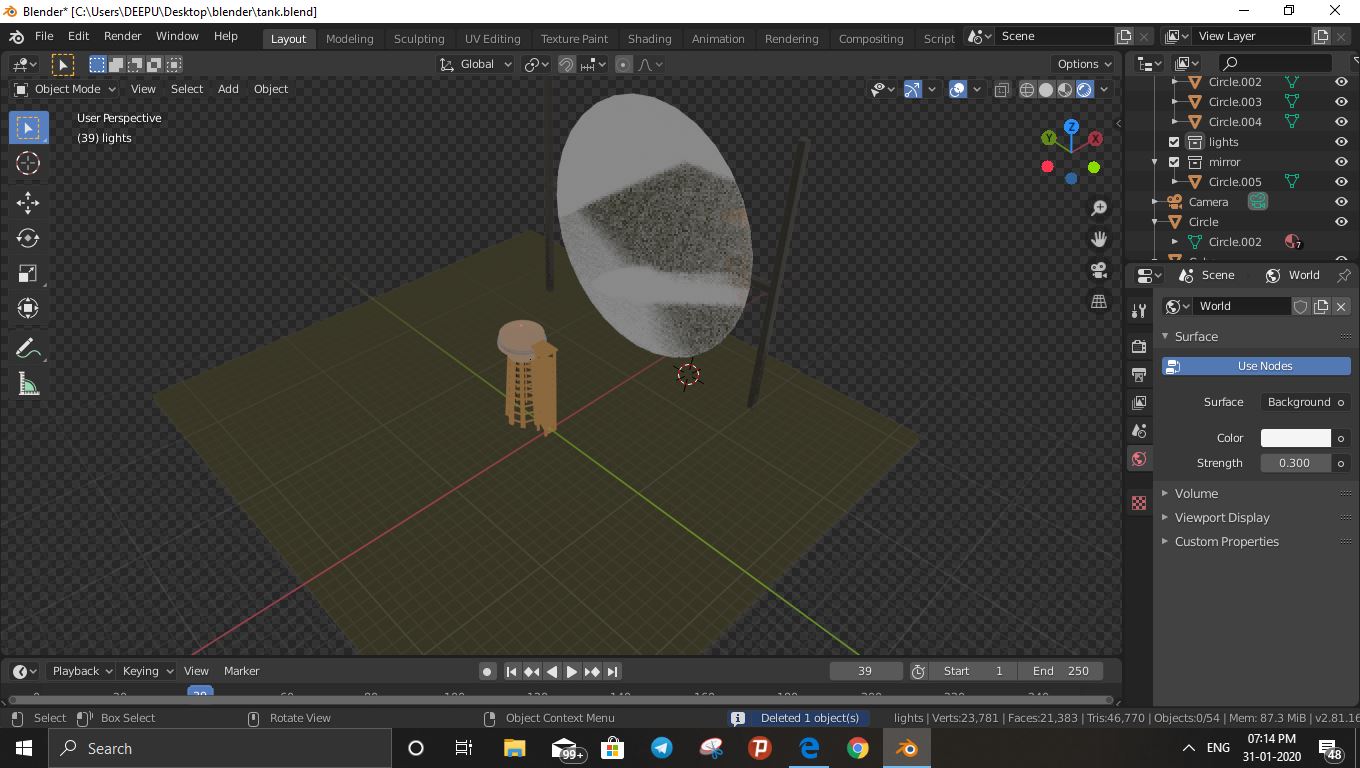Jump to the end frame
Screen dimensions: 1360x768
pyautogui.click(x=612, y=671)
